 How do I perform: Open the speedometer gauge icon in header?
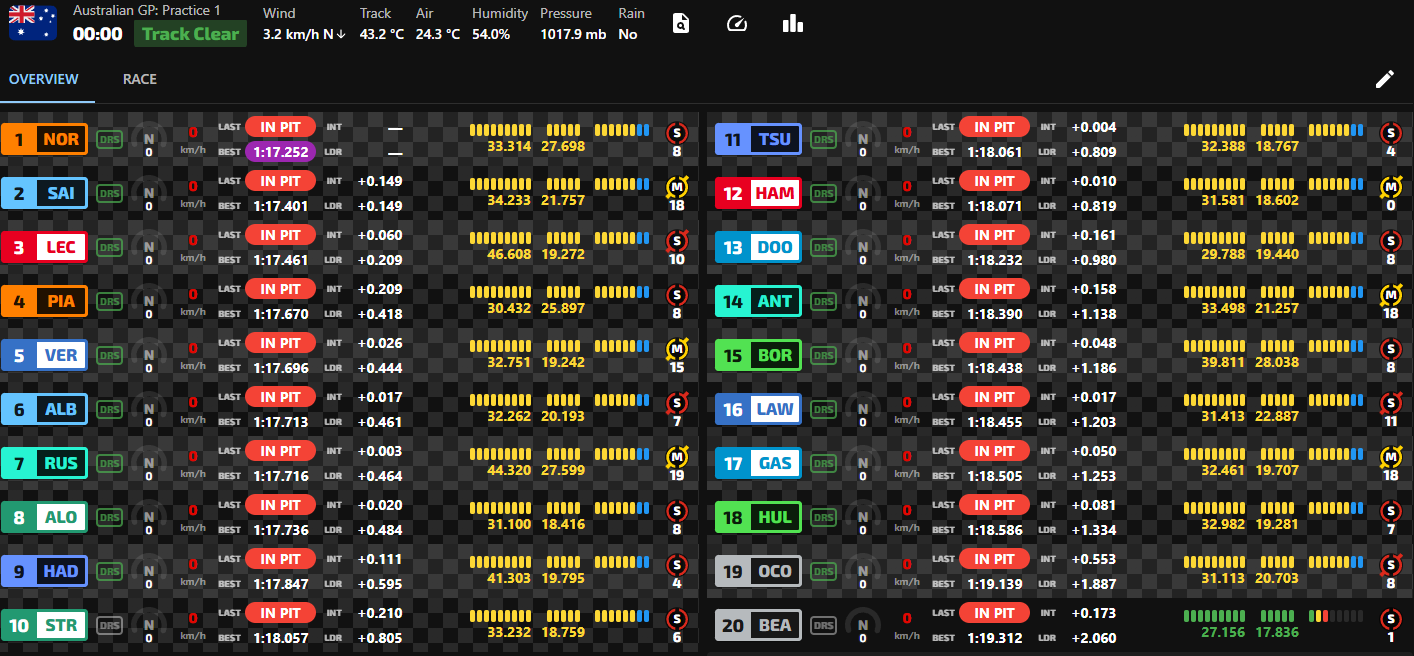click(x=737, y=23)
